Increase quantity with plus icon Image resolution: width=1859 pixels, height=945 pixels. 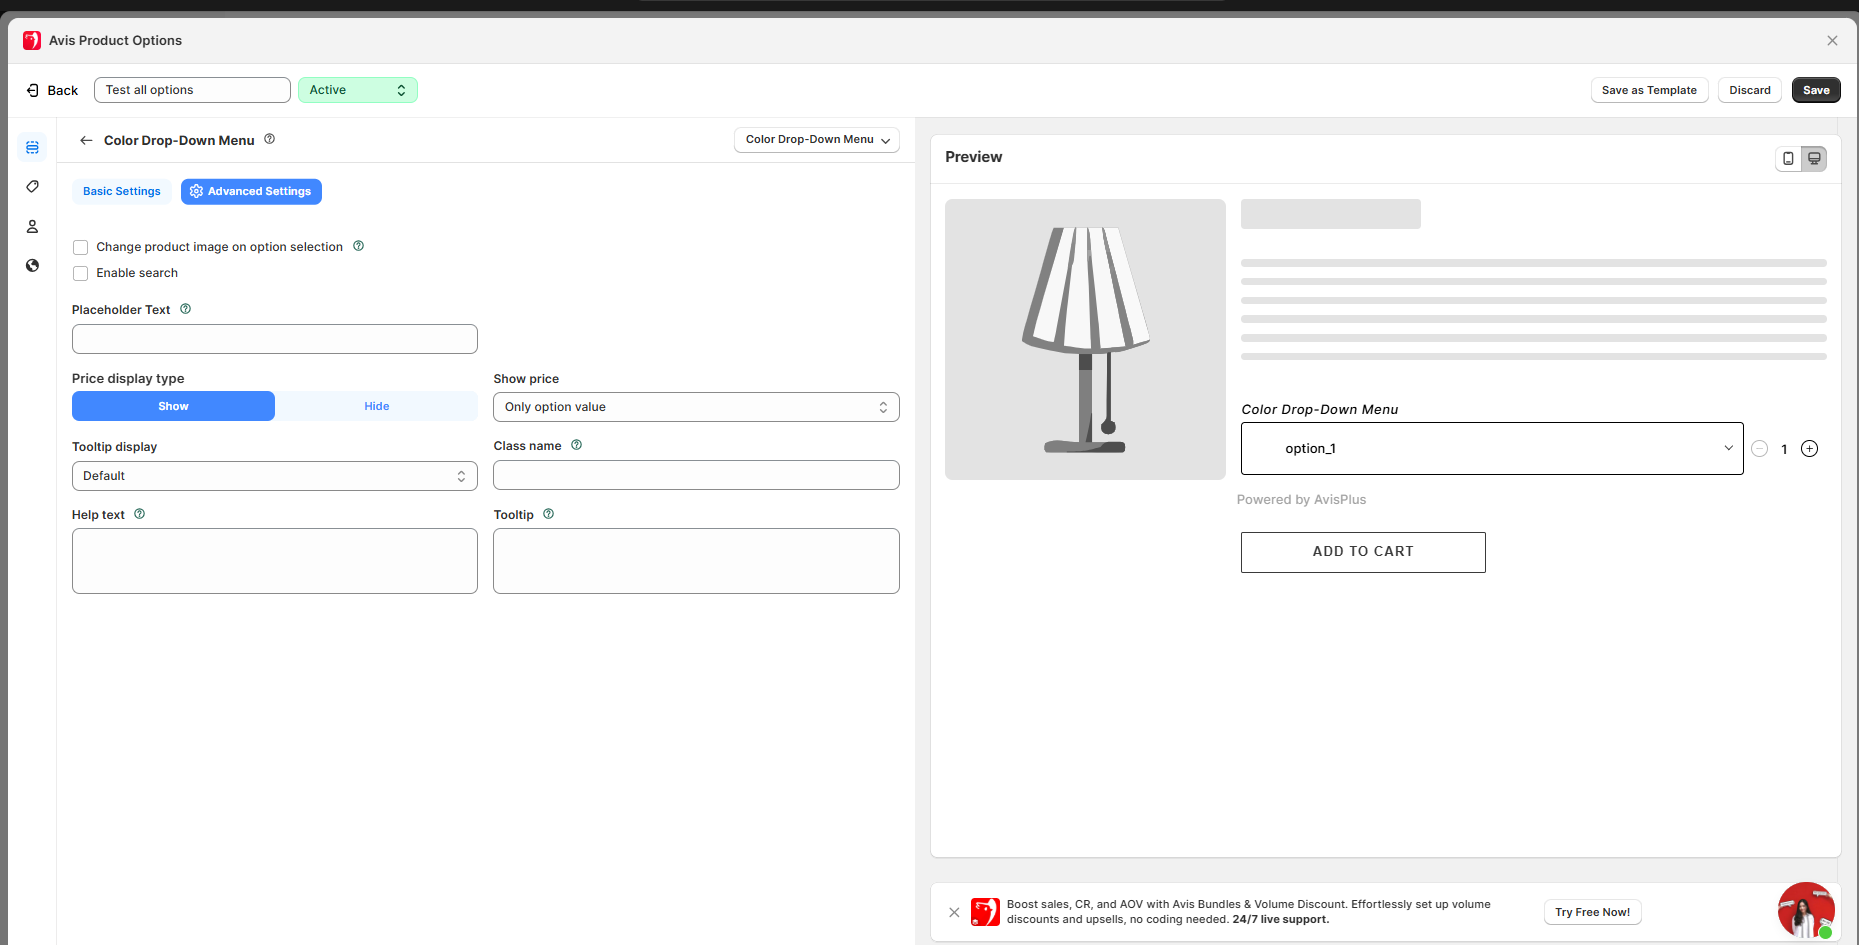tap(1809, 449)
